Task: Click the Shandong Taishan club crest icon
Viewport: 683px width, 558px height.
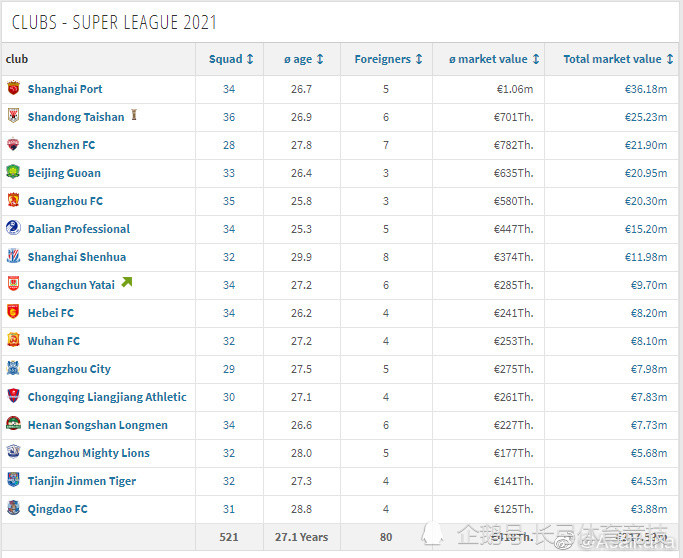Action: pos(13,116)
